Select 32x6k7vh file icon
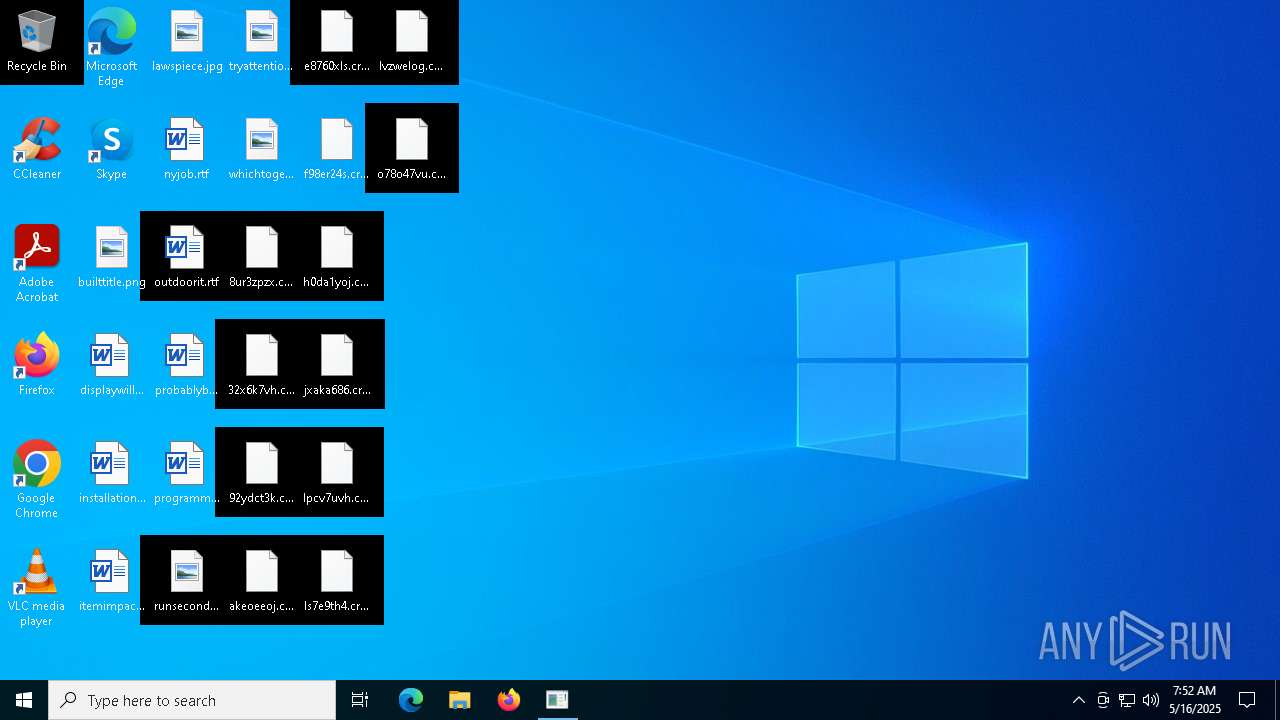The height and width of the screenshot is (720, 1280). pyautogui.click(x=261, y=366)
